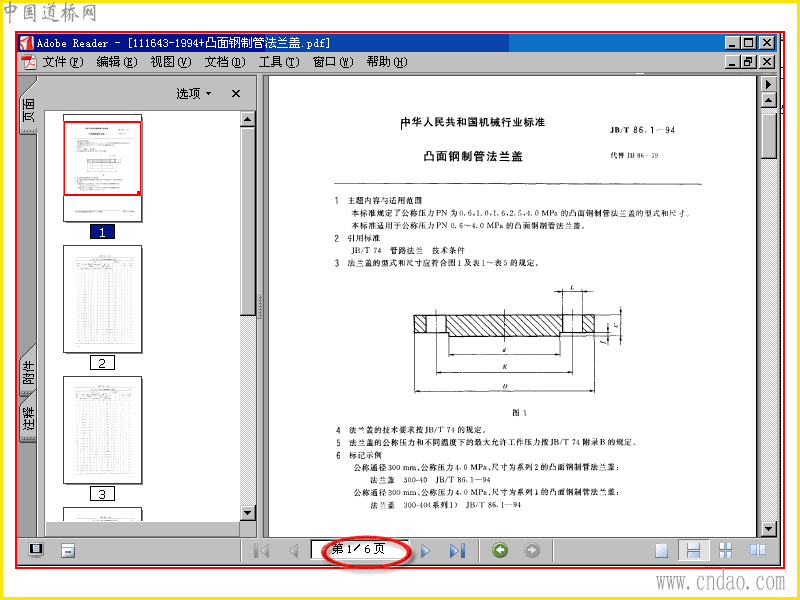Switch to facing pages layout
This screenshot has height=600, width=800.
pos(758,549)
